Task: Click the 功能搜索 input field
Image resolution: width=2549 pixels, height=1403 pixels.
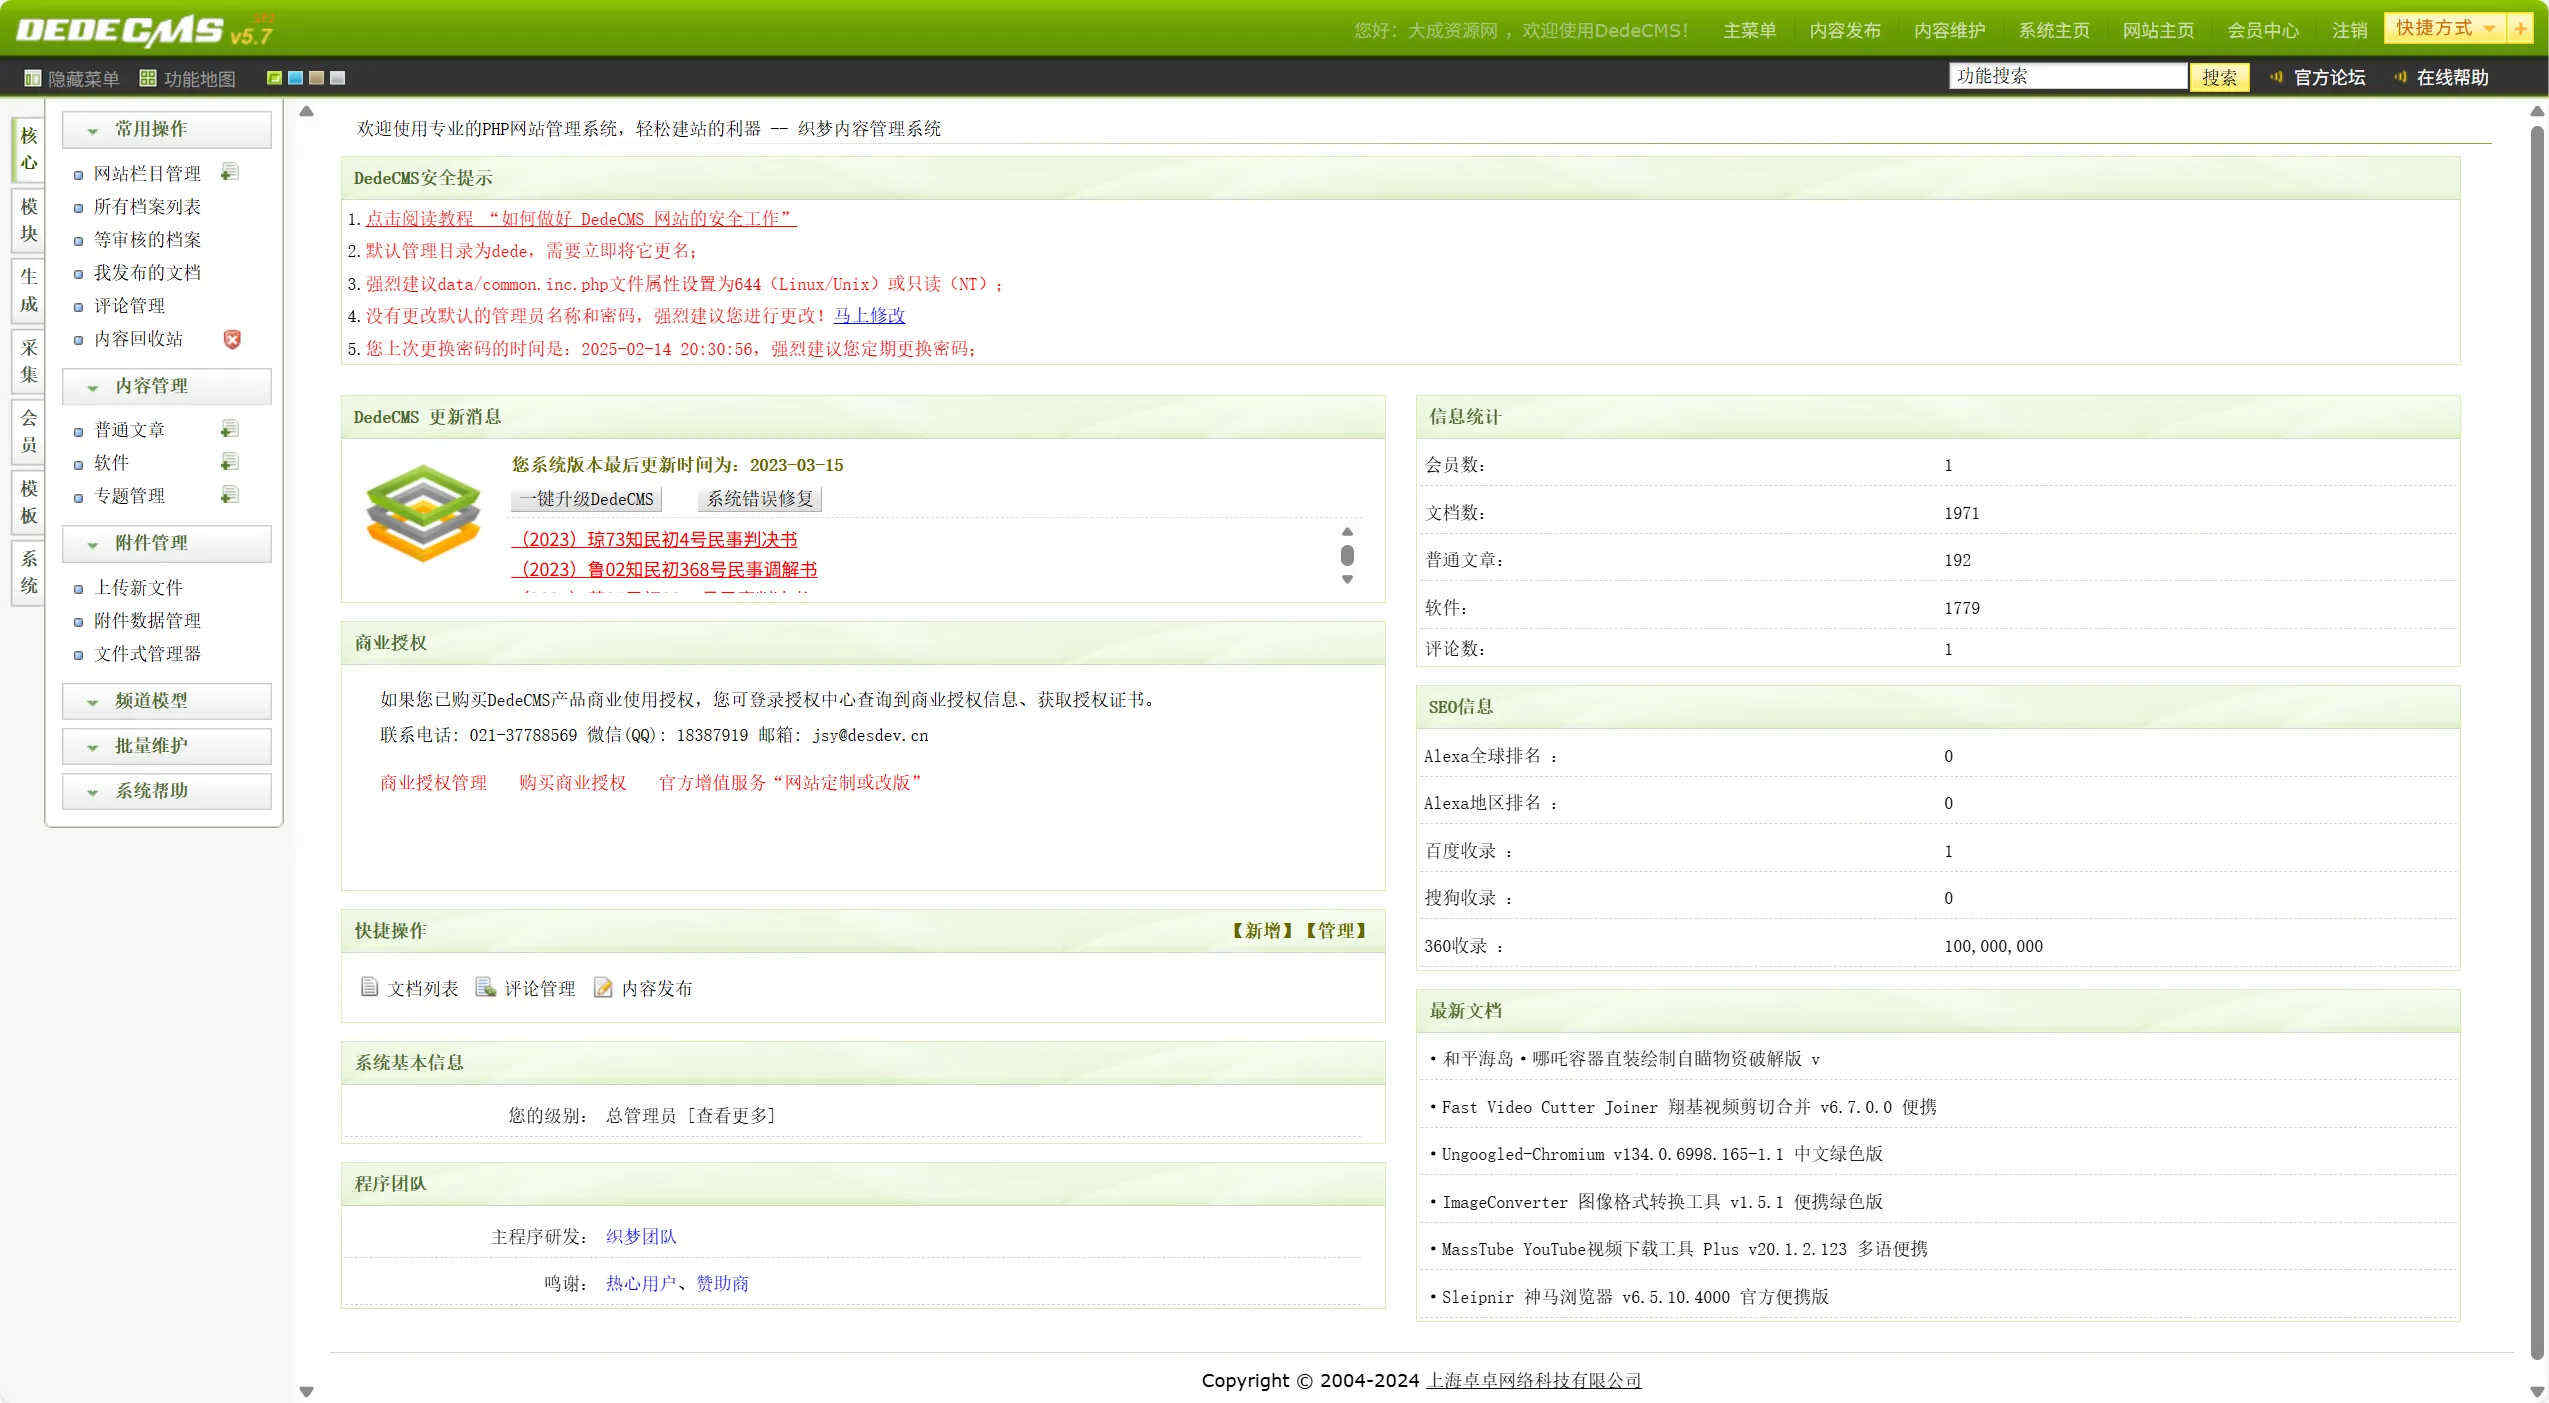Action: point(2066,76)
